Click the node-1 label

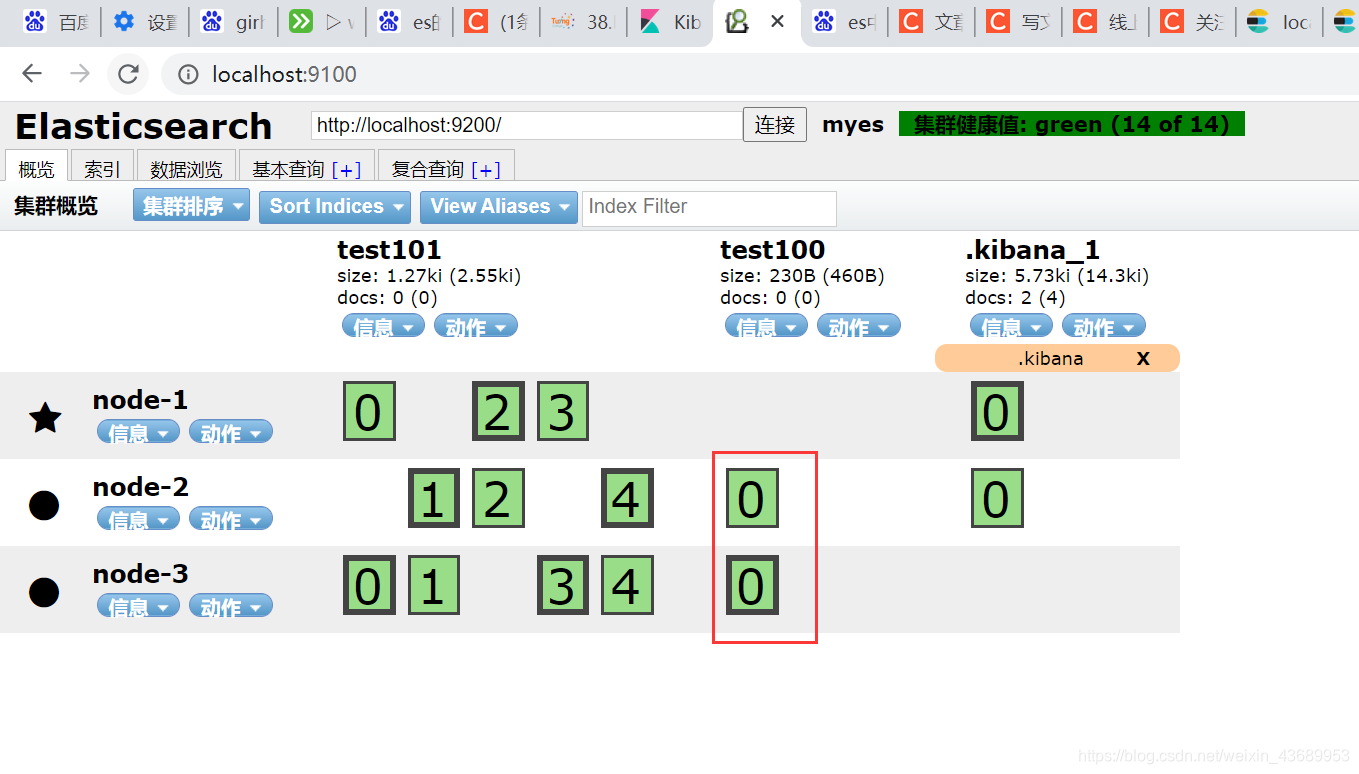(x=140, y=400)
